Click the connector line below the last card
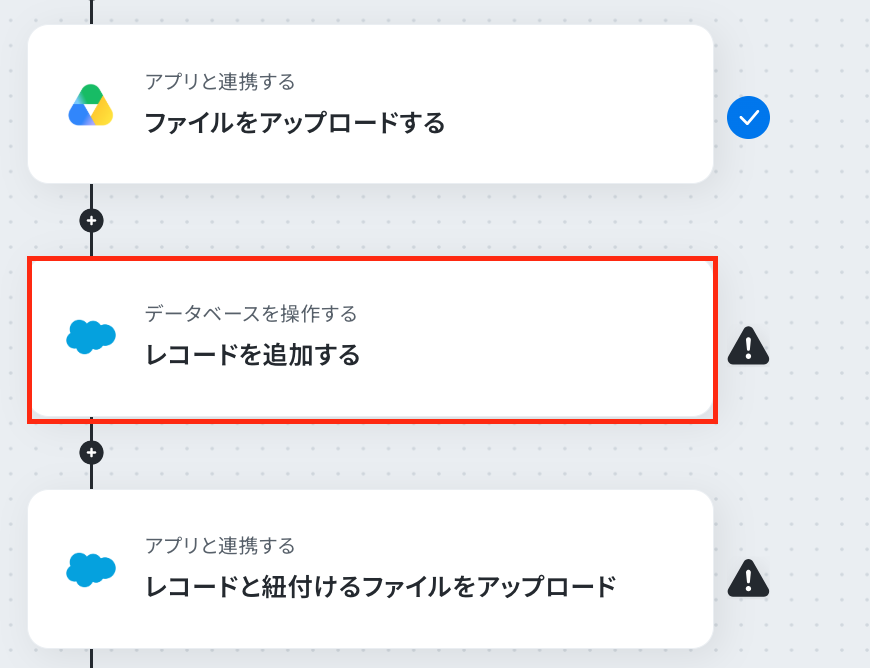 (x=92, y=659)
